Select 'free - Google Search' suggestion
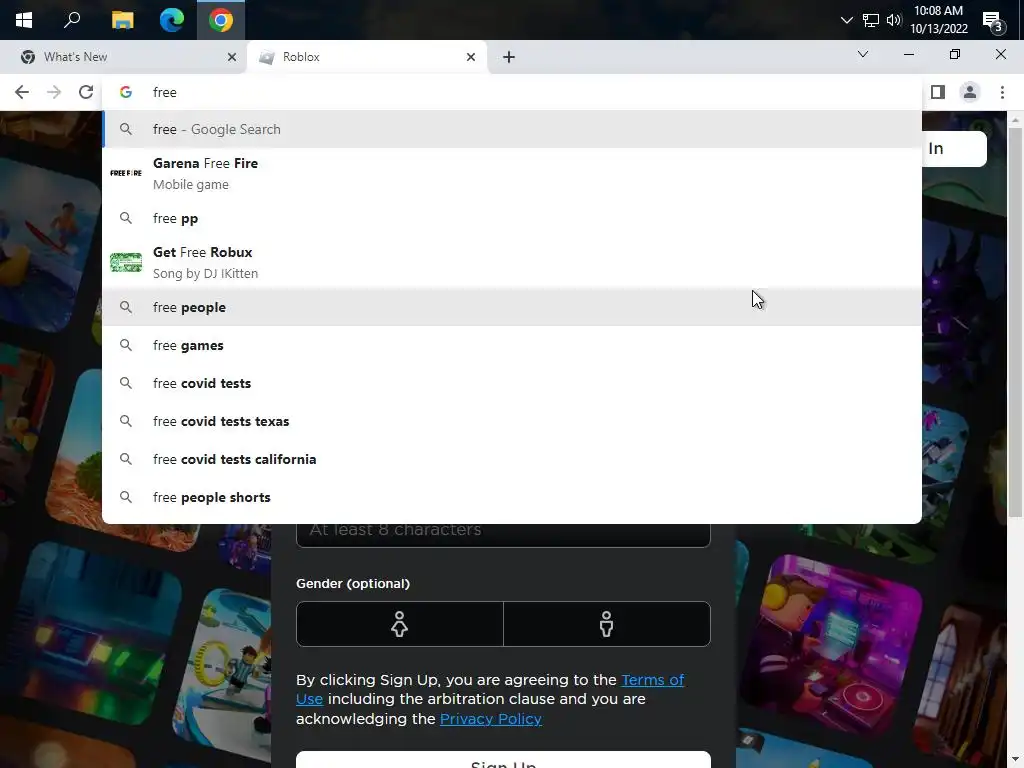1024x768 pixels. 512,129
